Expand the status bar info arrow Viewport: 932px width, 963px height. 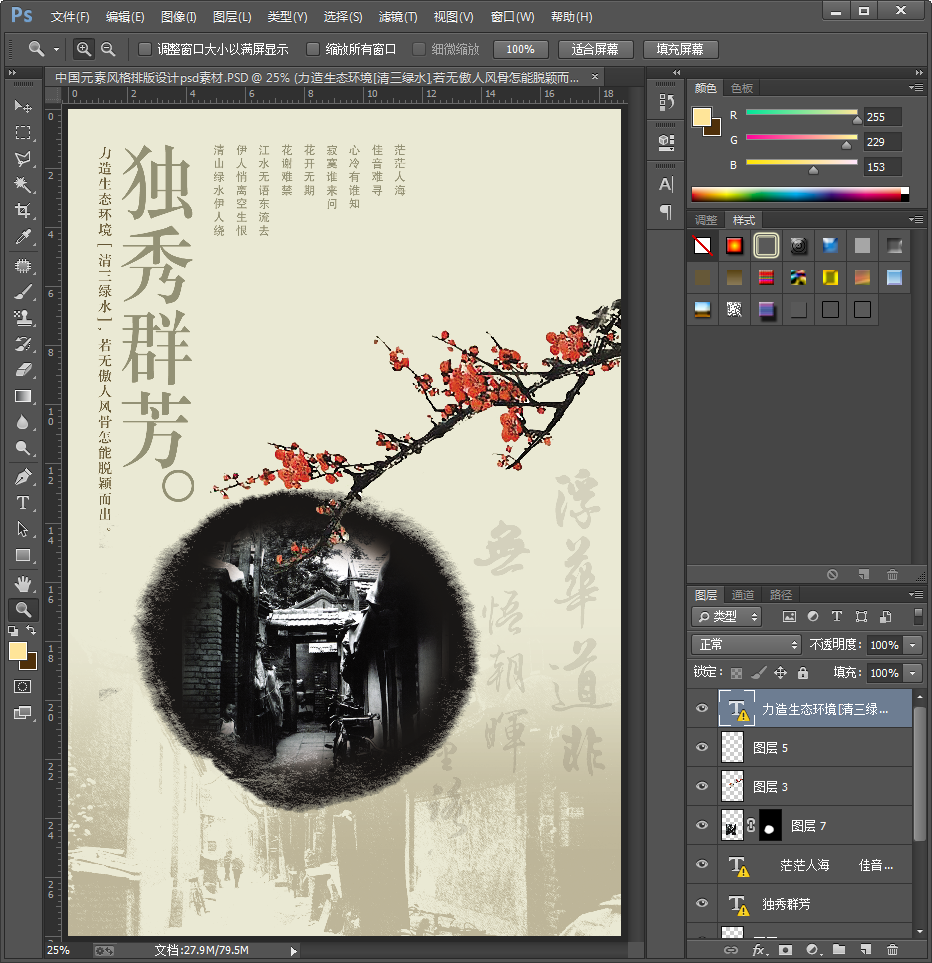[293, 951]
